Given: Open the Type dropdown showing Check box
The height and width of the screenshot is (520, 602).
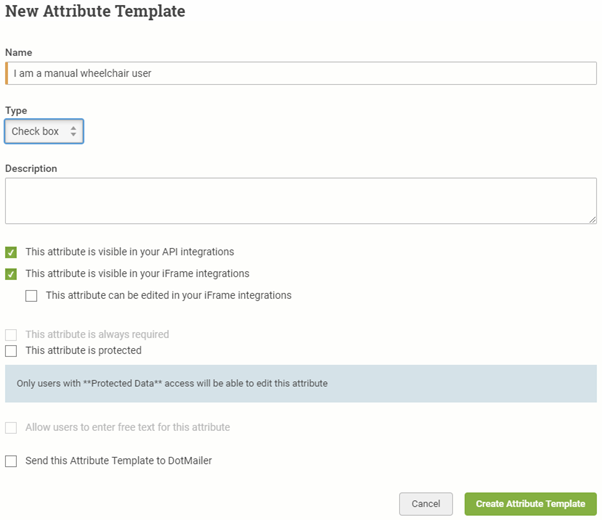Looking at the screenshot, I should (44, 131).
